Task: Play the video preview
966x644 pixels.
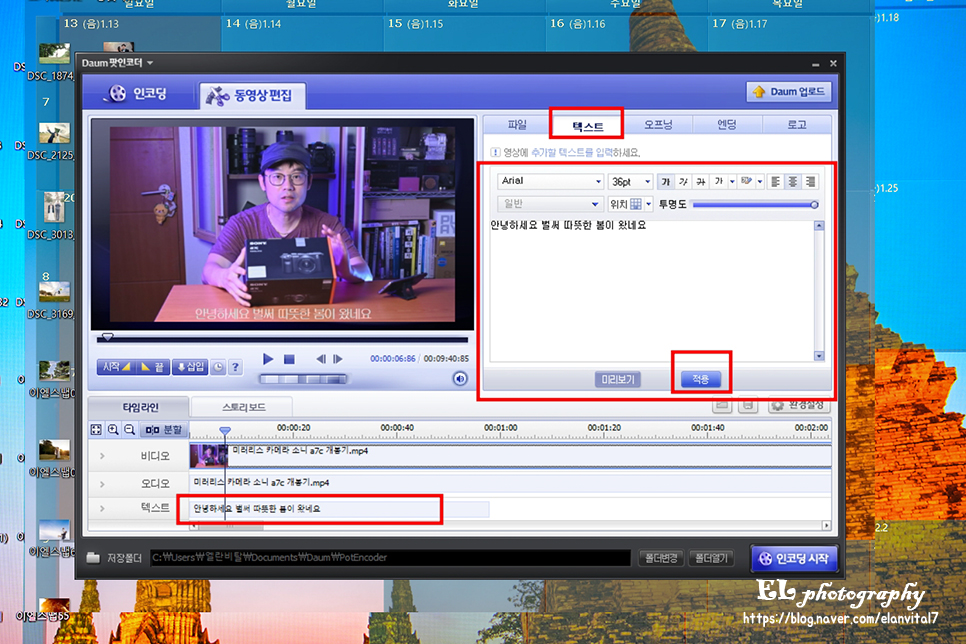Action: point(267,359)
